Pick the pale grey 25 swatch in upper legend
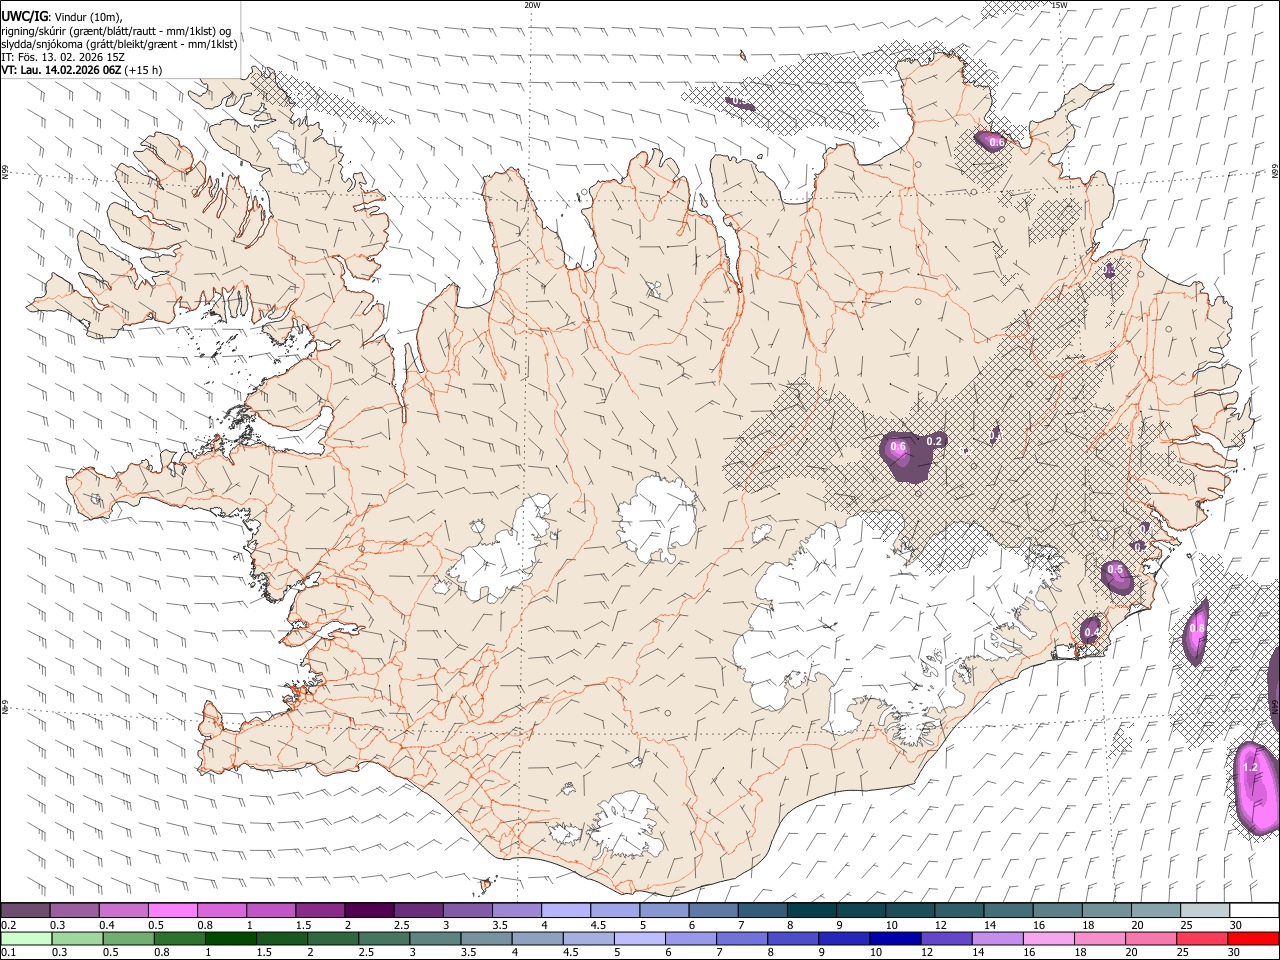 click(1204, 911)
